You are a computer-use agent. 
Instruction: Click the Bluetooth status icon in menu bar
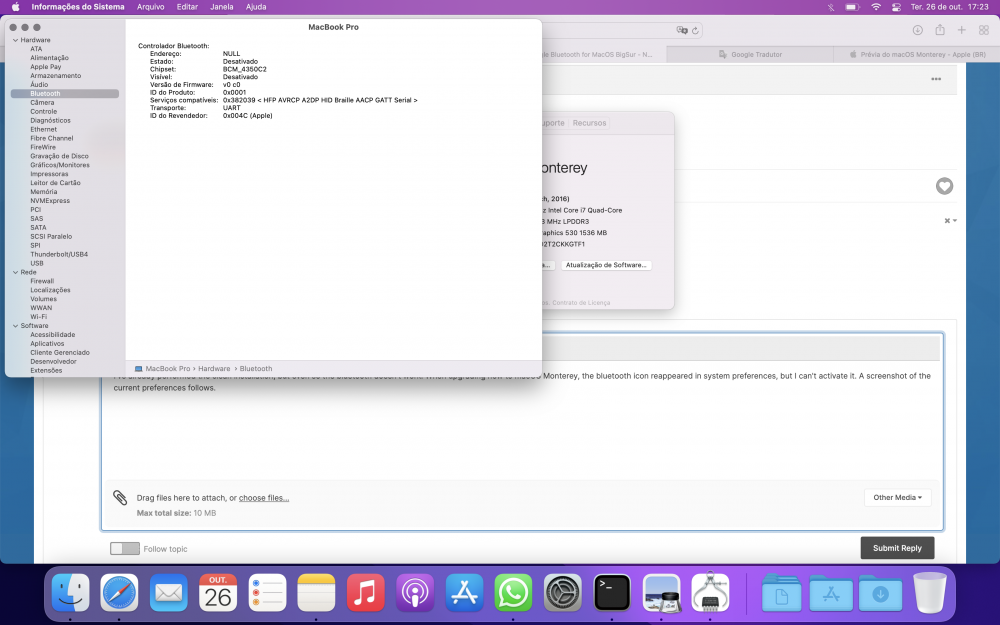(830, 7)
